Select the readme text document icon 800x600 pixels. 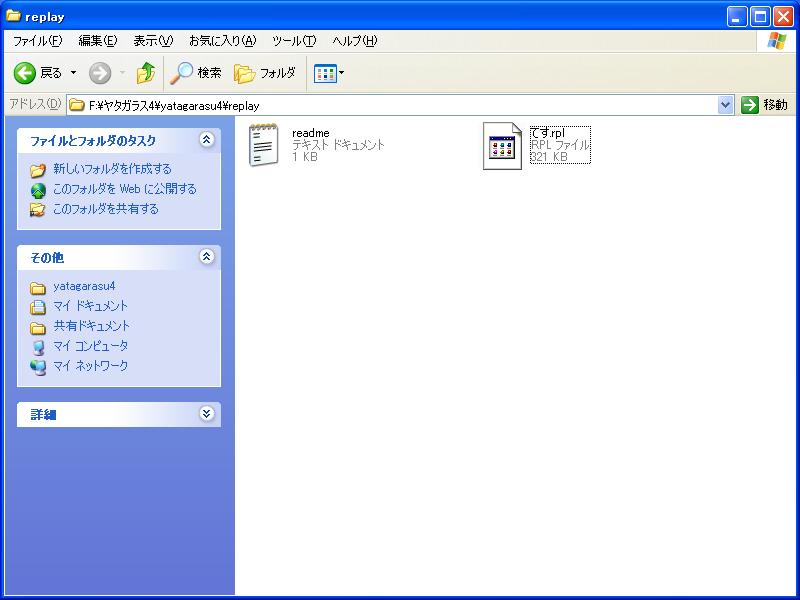coord(263,144)
